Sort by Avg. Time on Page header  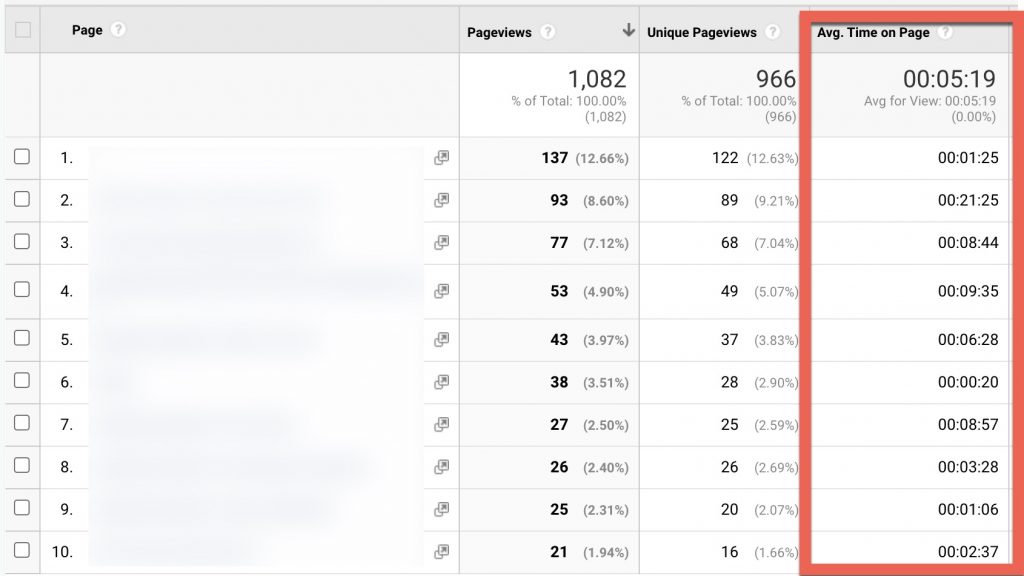coord(873,32)
